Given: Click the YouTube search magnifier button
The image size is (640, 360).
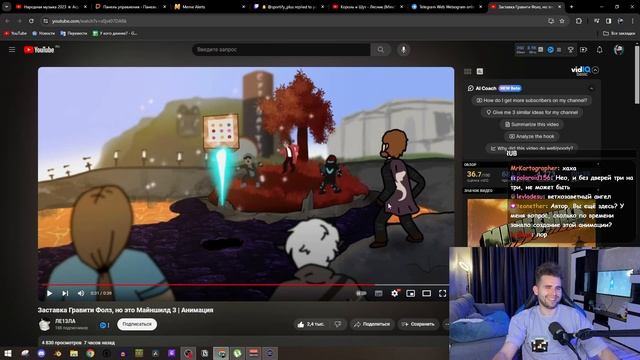Looking at the screenshot, I should [380, 50].
